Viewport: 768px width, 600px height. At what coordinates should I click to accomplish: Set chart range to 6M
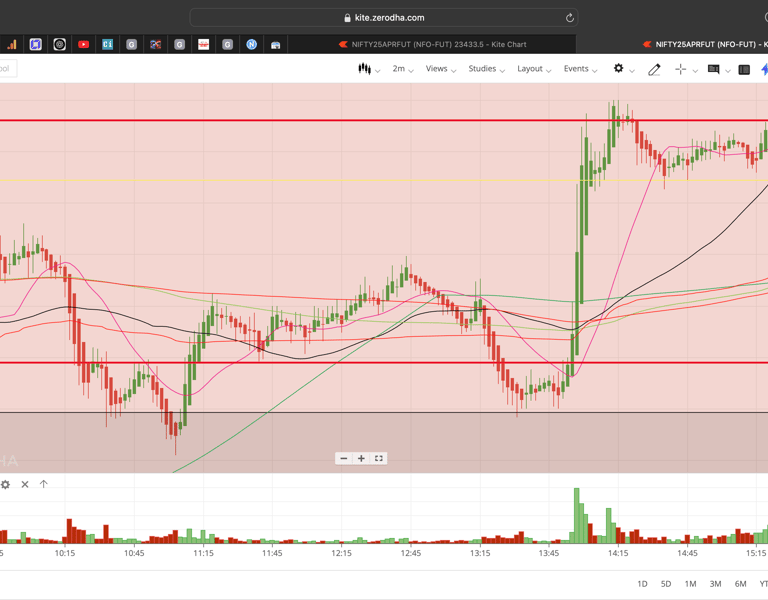click(x=740, y=584)
